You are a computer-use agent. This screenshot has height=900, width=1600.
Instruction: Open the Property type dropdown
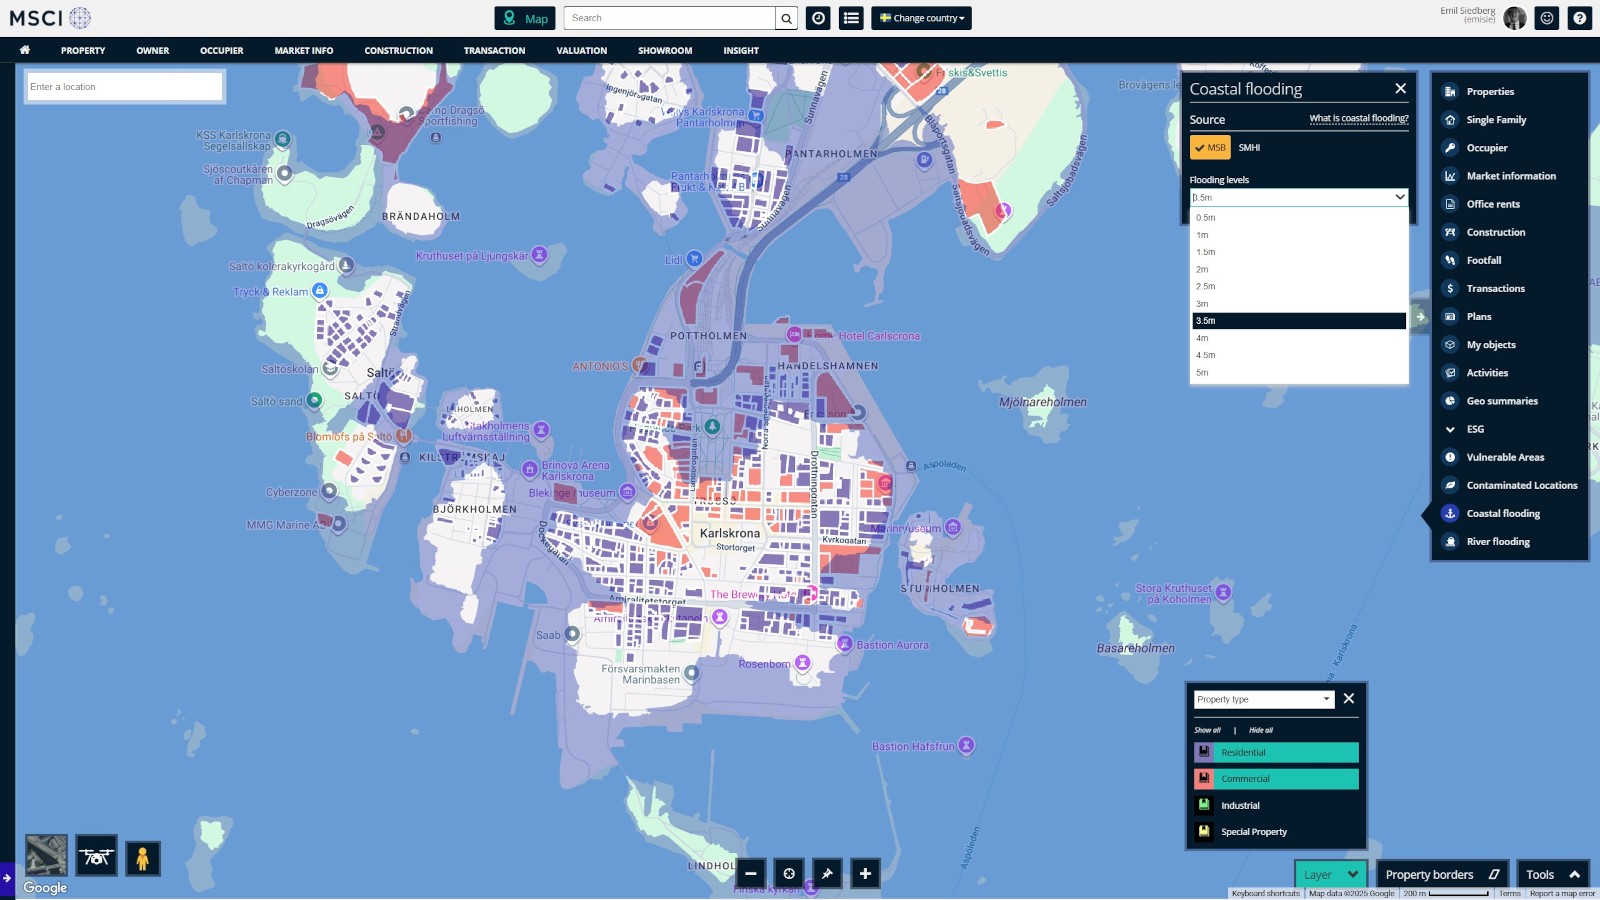[1263, 699]
